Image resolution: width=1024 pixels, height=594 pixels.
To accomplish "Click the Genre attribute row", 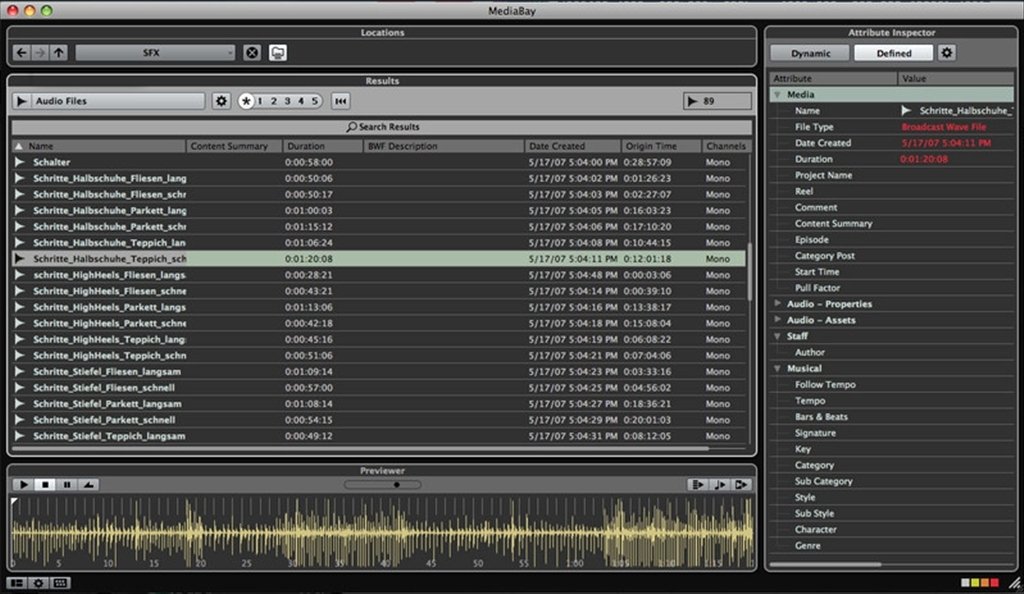I will pos(891,546).
